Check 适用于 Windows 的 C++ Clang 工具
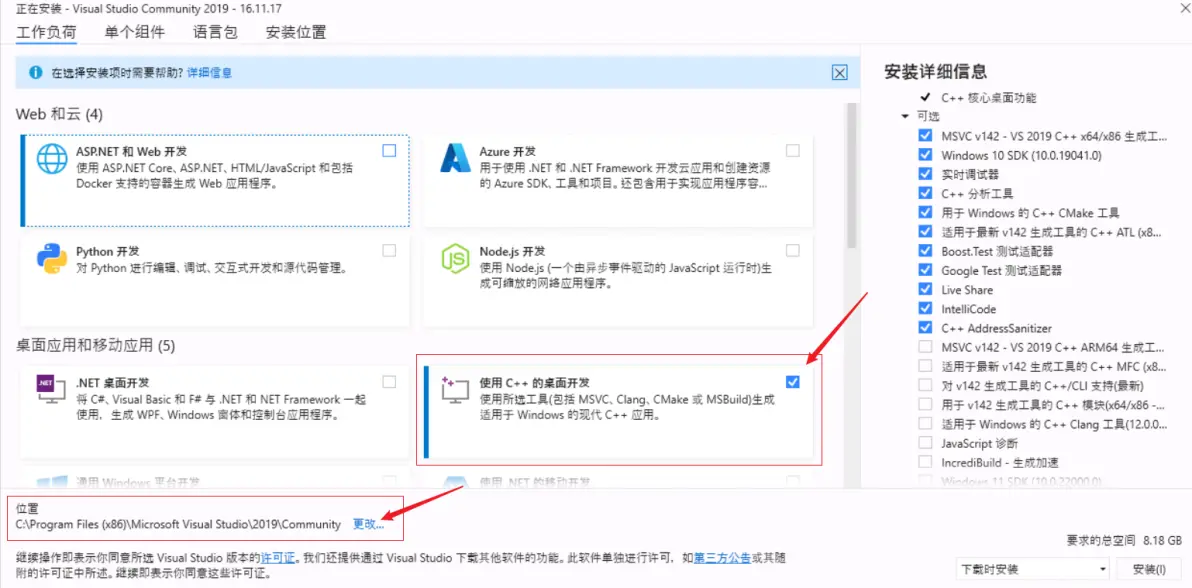The width and height of the screenshot is (1192, 588). [924, 424]
